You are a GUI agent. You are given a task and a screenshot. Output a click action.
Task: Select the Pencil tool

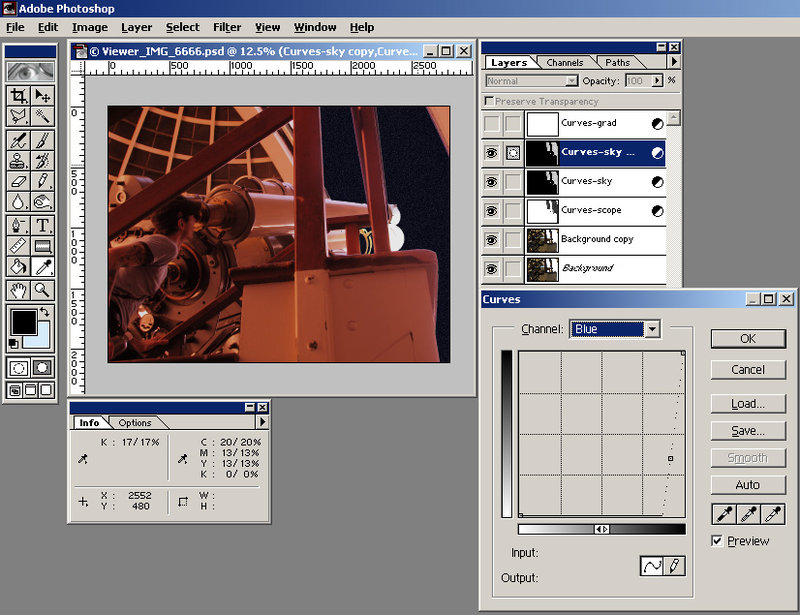click(43, 181)
